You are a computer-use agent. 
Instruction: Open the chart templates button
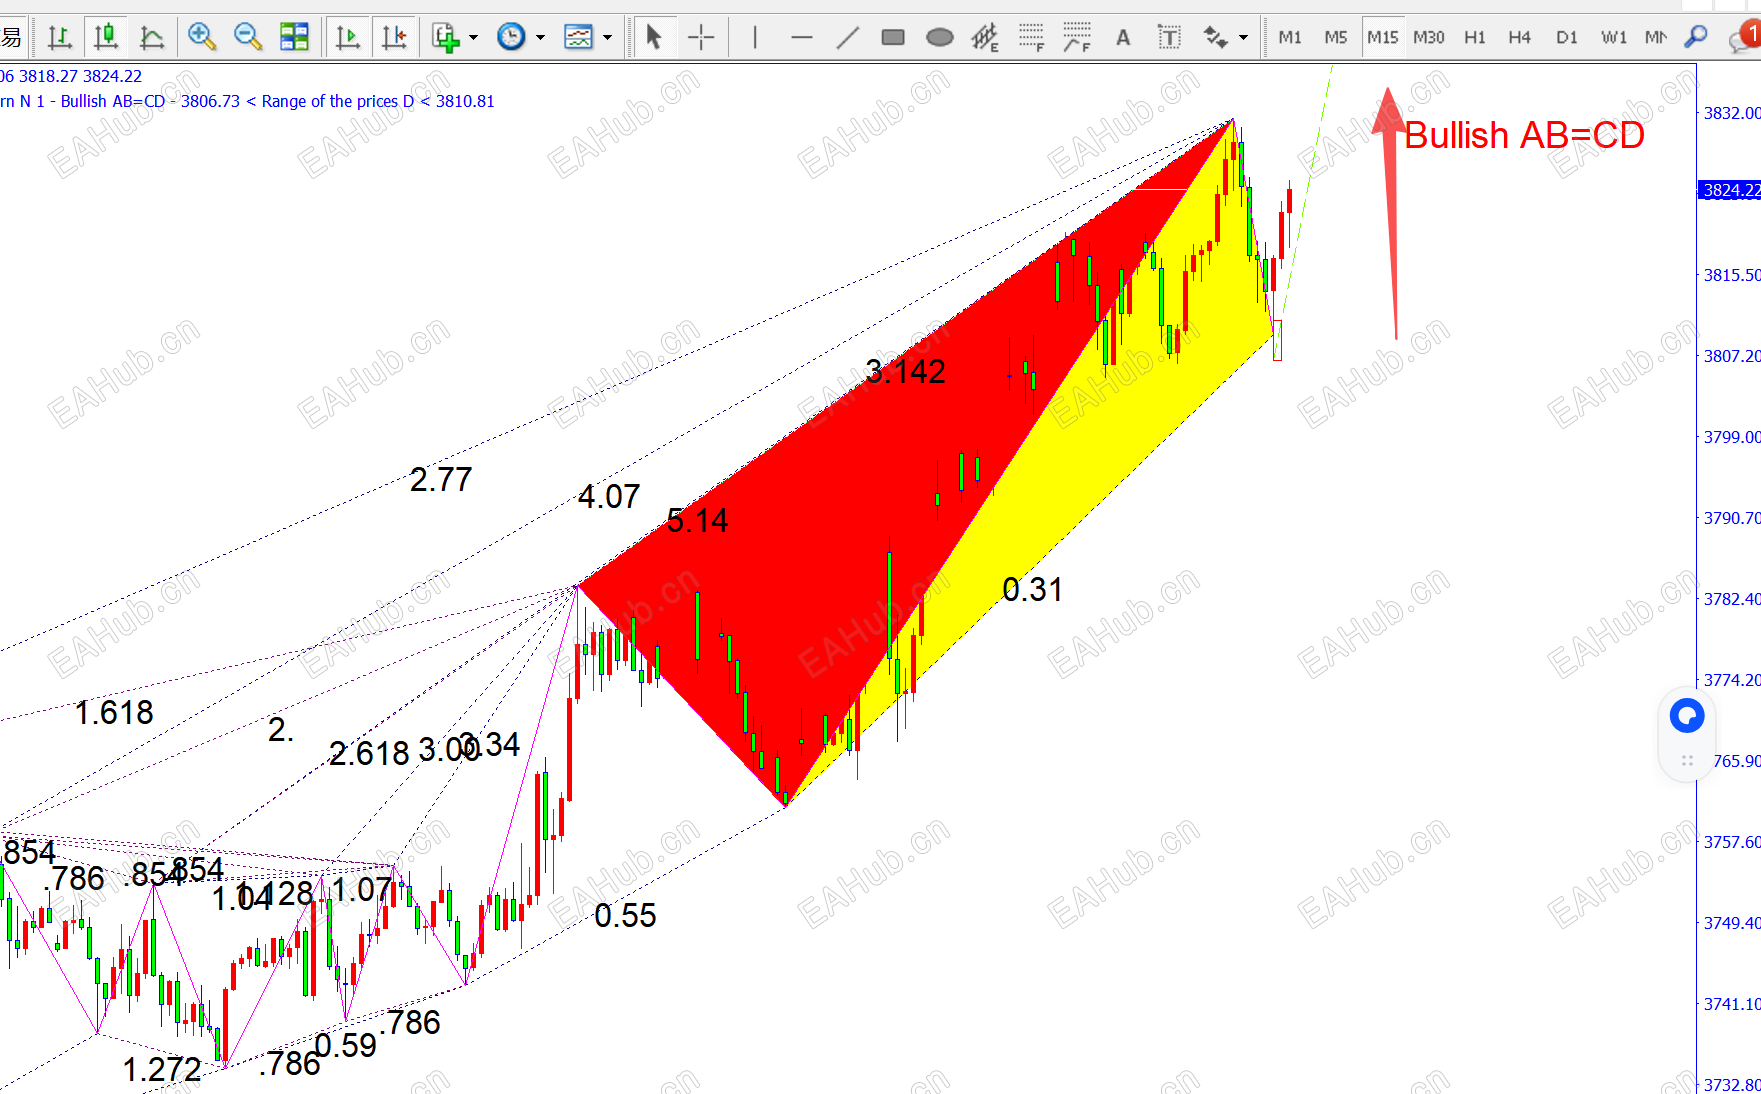click(x=579, y=38)
